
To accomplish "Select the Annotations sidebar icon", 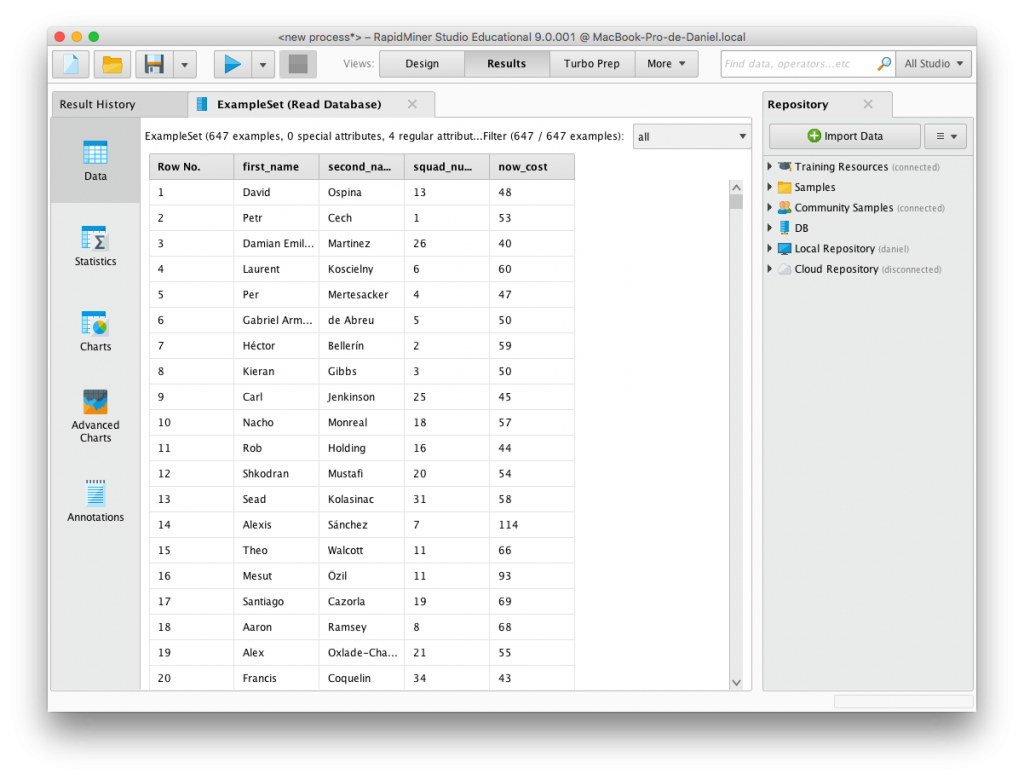I will click(x=95, y=501).
